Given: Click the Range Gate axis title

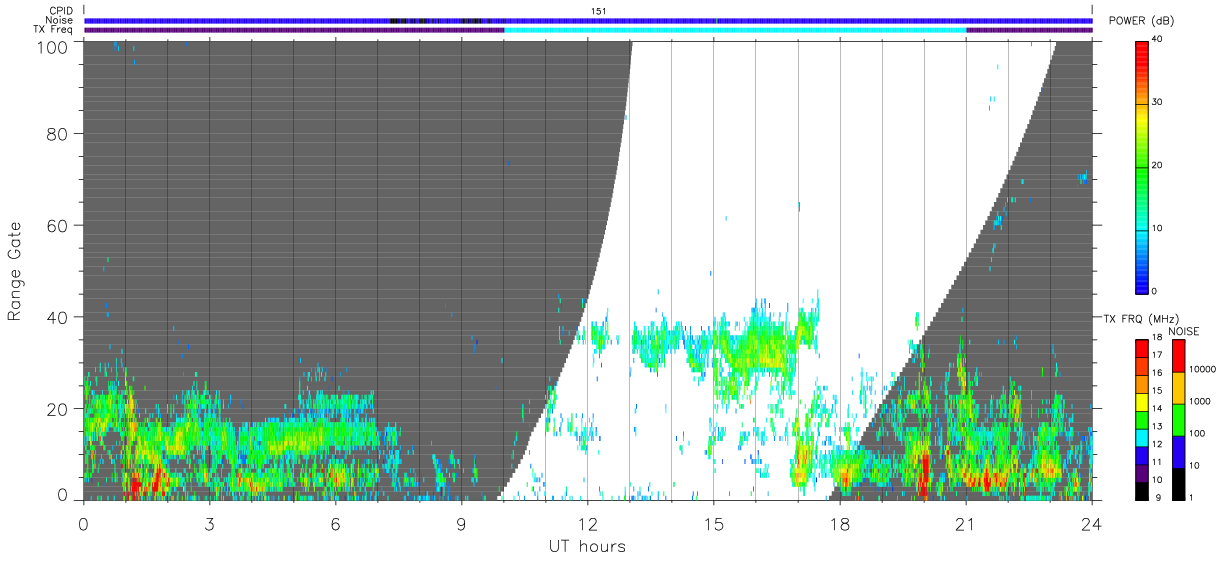Looking at the screenshot, I should 15,271.
